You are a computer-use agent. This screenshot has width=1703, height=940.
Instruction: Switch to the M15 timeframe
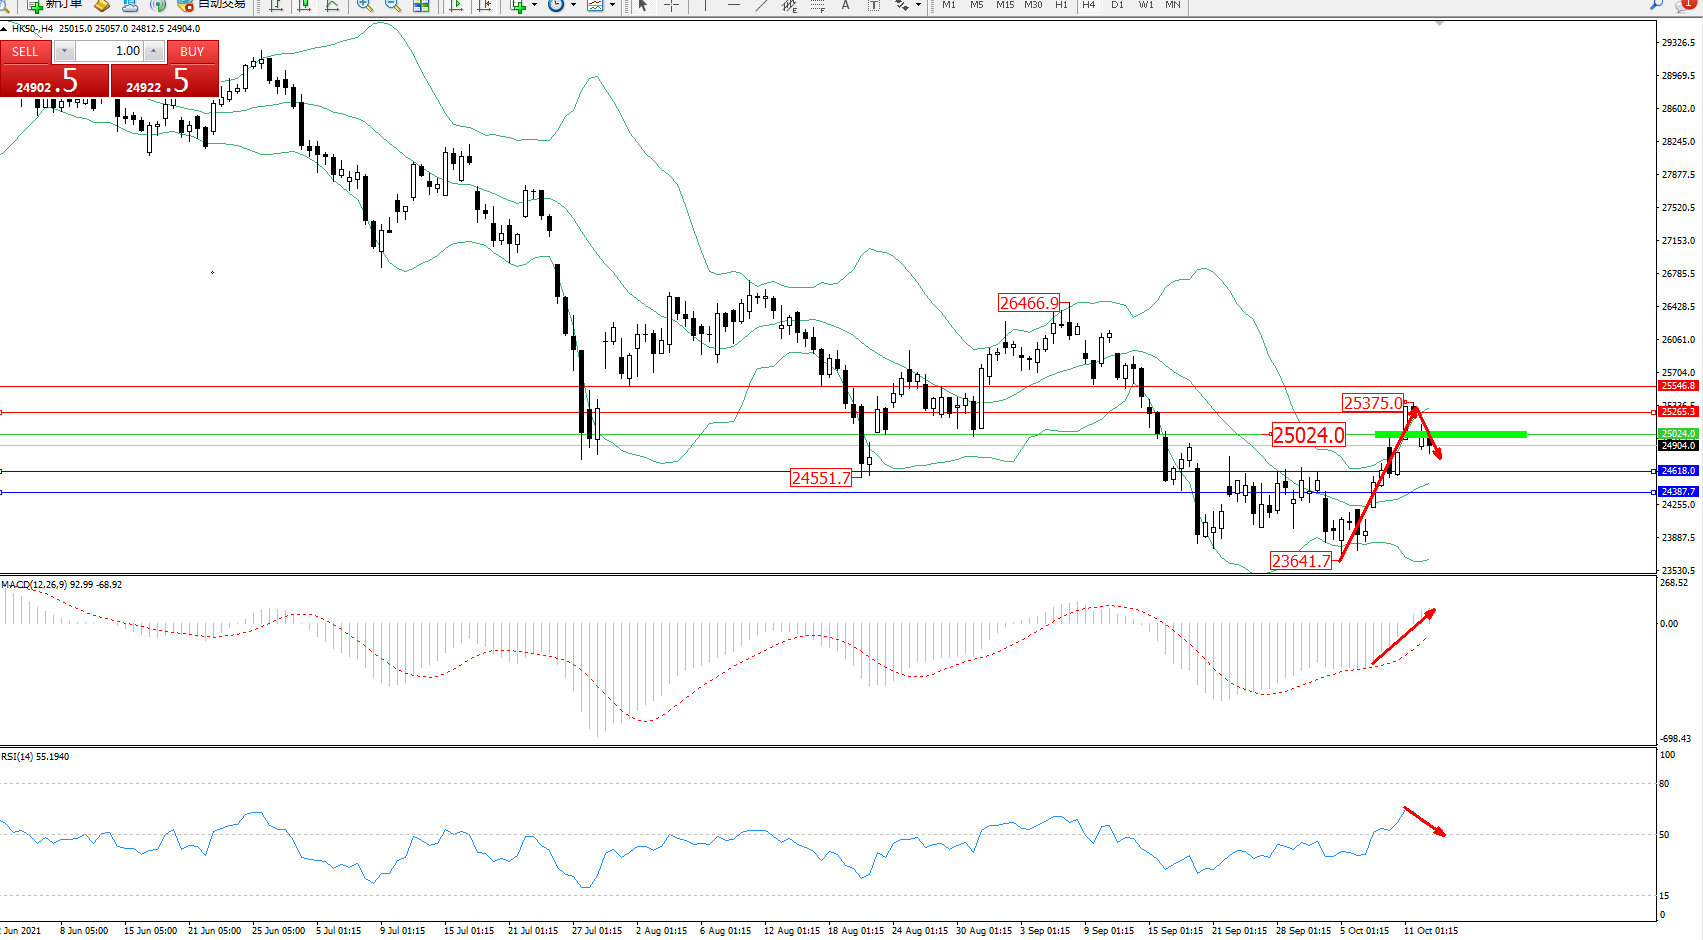pyautogui.click(x=1004, y=5)
